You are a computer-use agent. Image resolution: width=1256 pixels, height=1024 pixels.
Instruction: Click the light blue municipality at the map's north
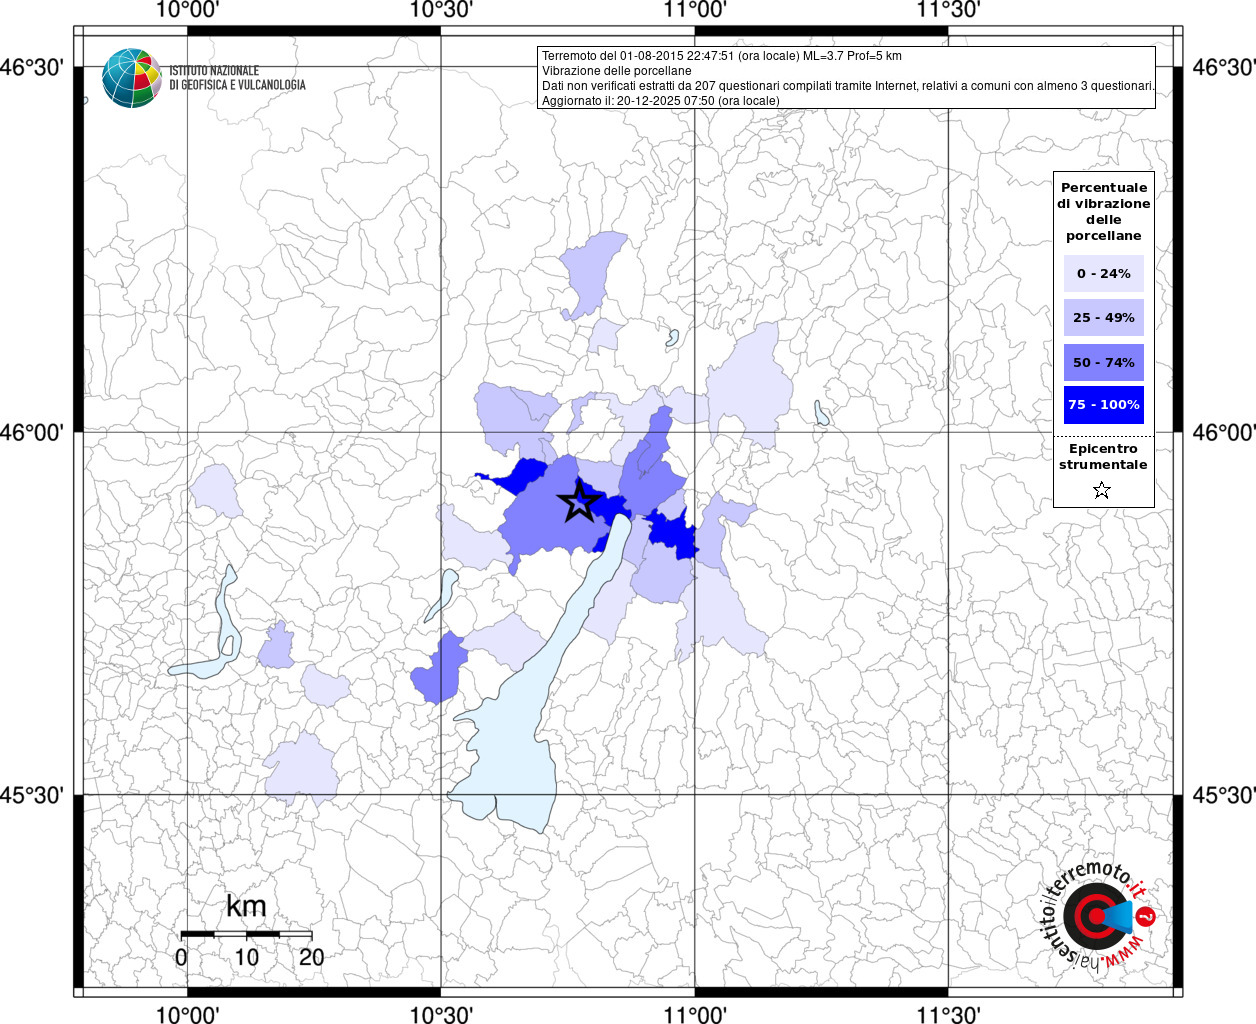point(592,274)
